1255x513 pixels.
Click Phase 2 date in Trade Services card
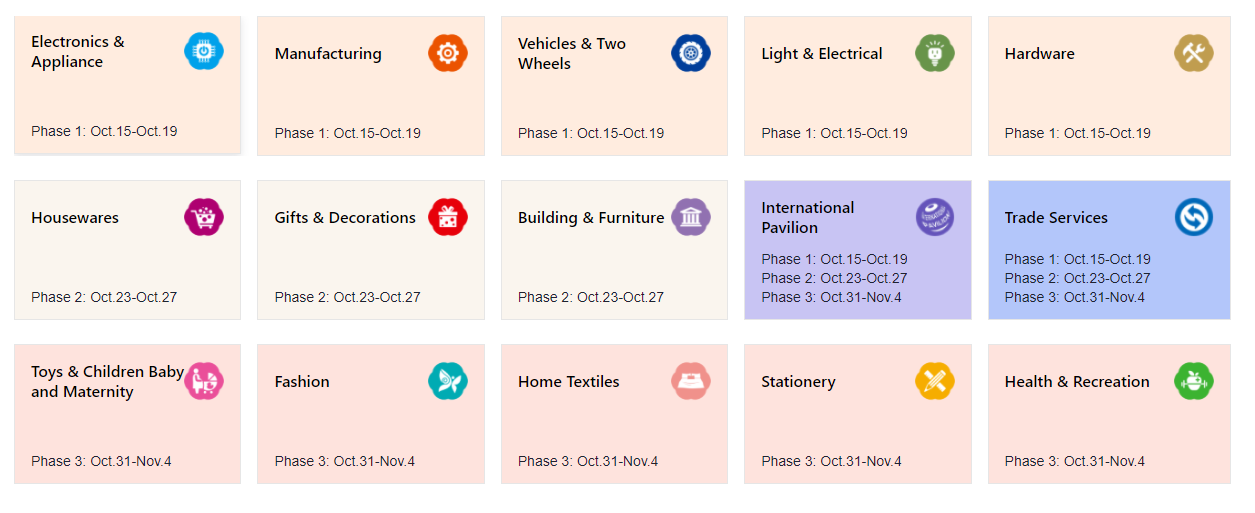1077,278
